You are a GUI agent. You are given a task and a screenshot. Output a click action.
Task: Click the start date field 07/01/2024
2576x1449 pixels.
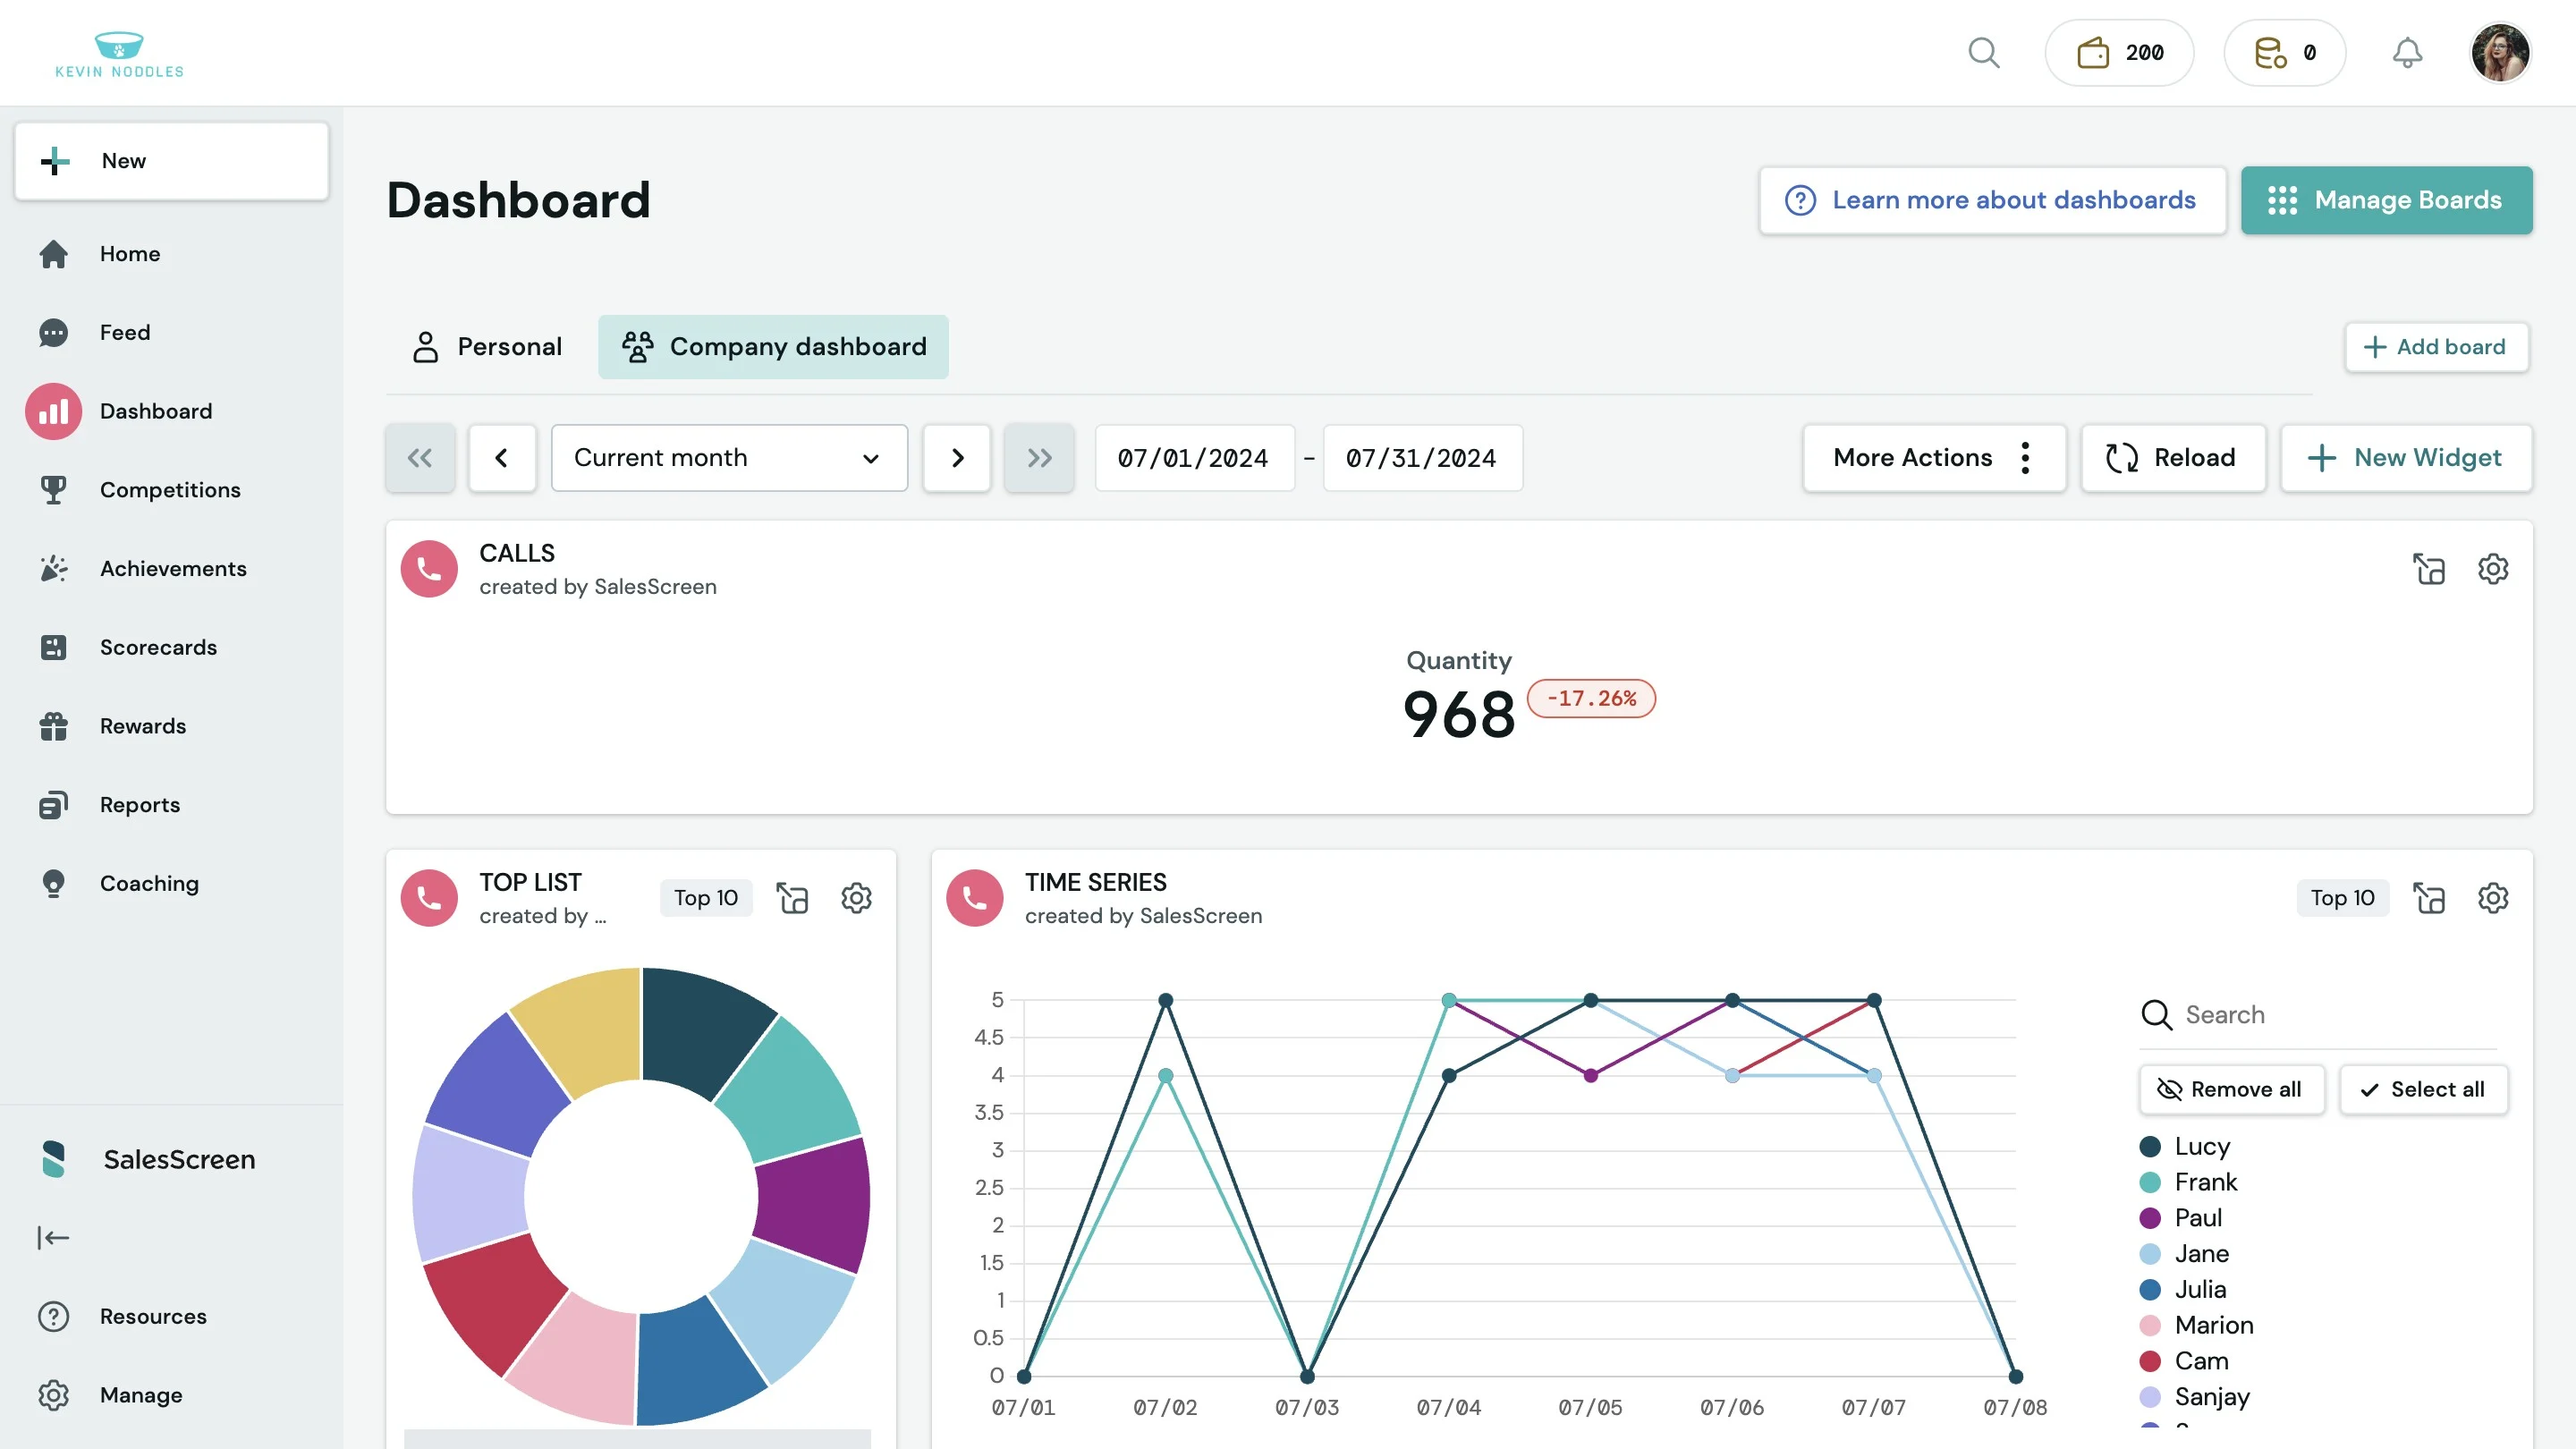pyautogui.click(x=1194, y=458)
